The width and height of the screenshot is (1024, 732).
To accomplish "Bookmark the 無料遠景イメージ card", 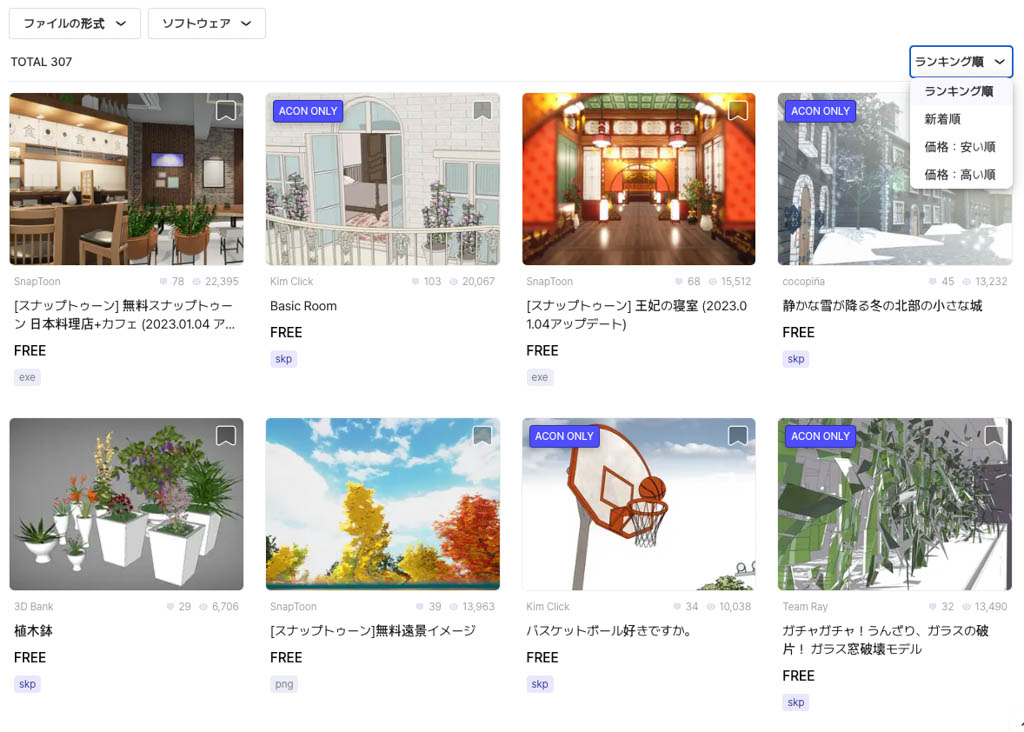I will point(482,436).
